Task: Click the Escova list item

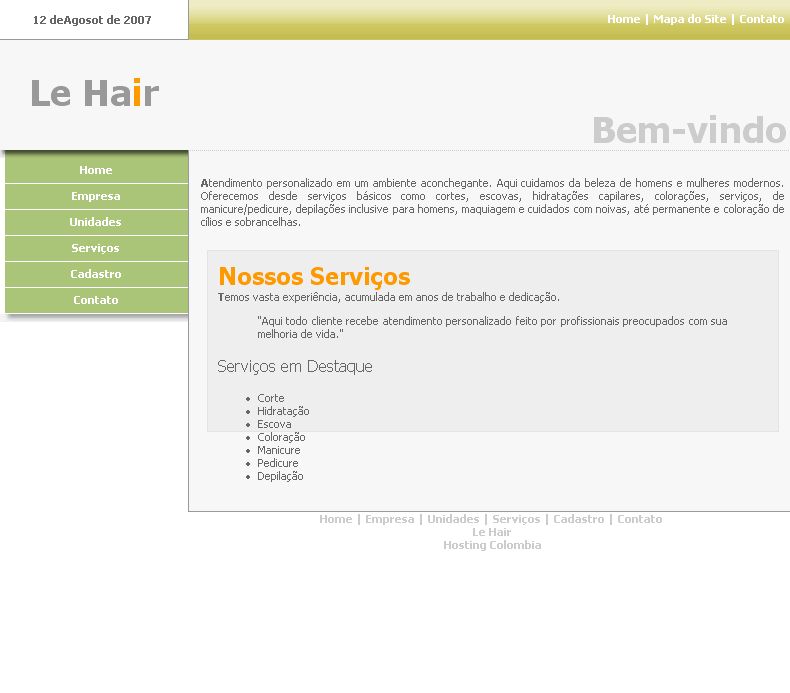Action: pyautogui.click(x=274, y=424)
